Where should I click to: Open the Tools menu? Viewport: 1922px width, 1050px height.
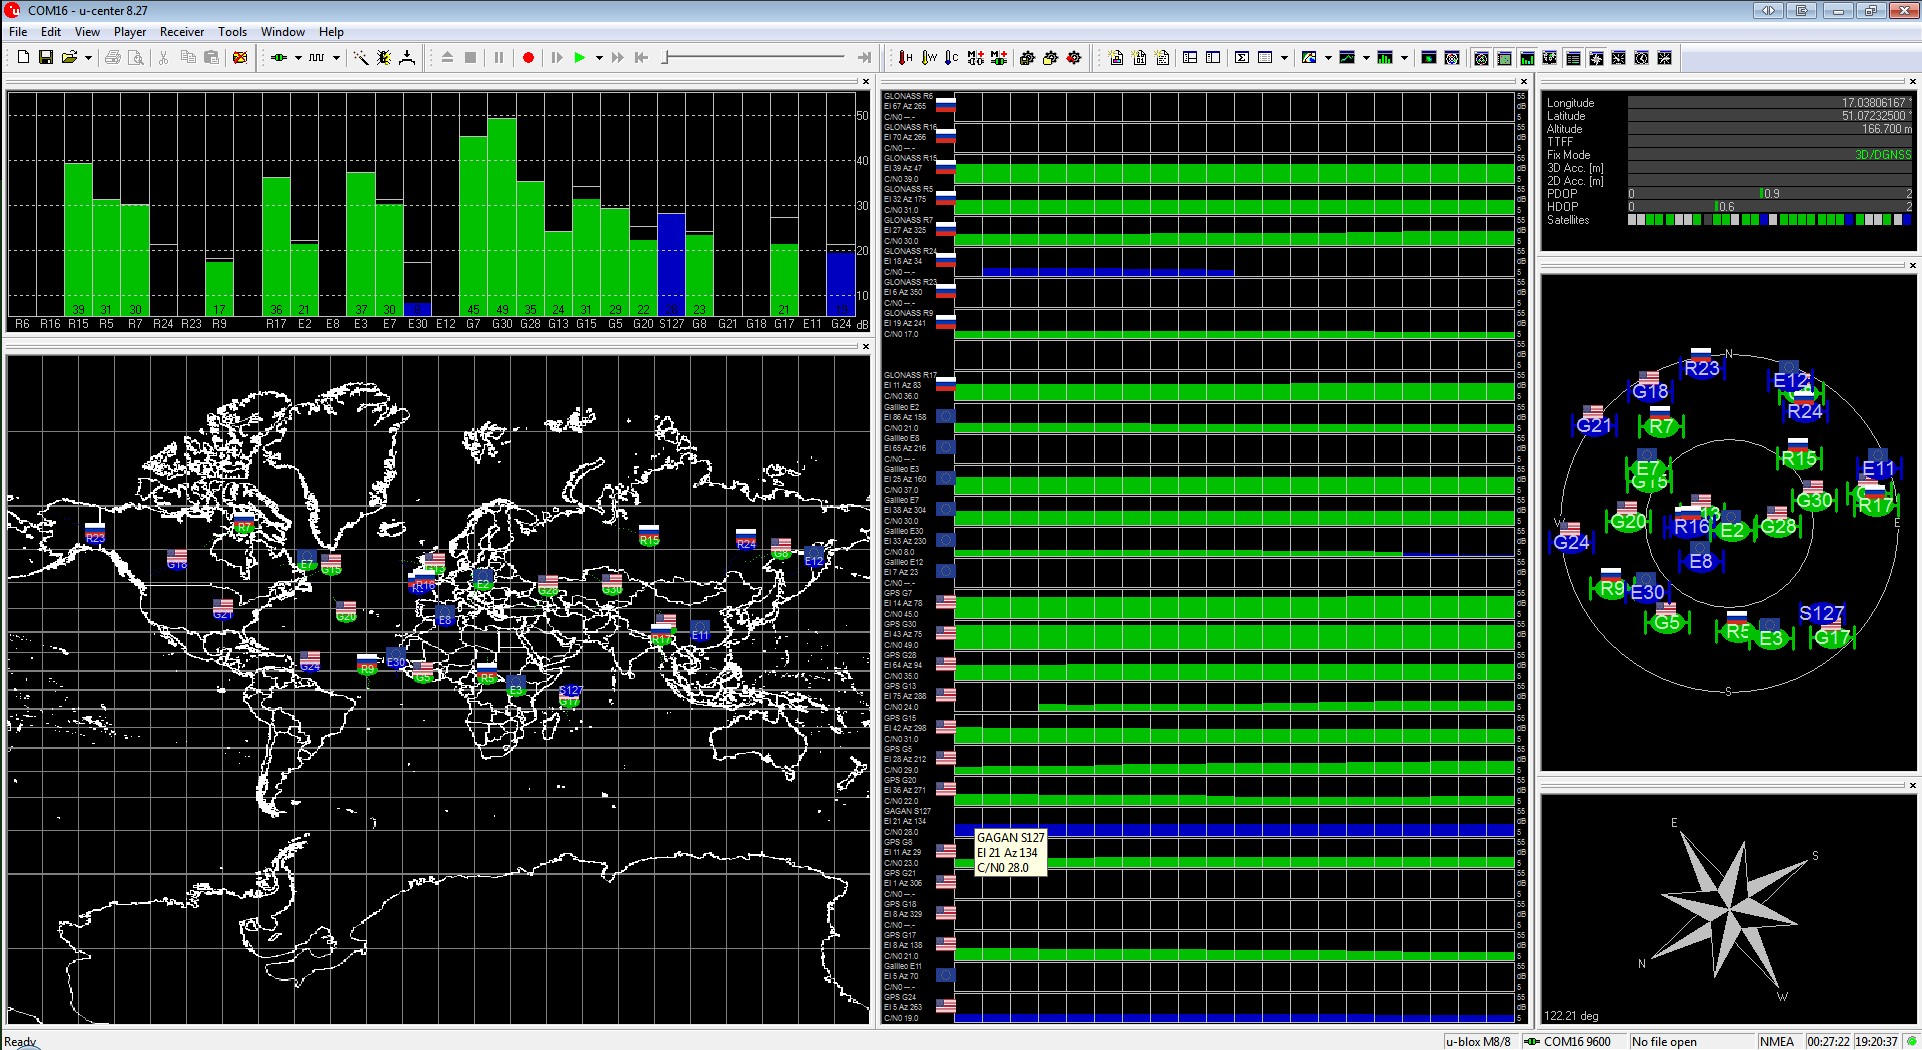232,32
